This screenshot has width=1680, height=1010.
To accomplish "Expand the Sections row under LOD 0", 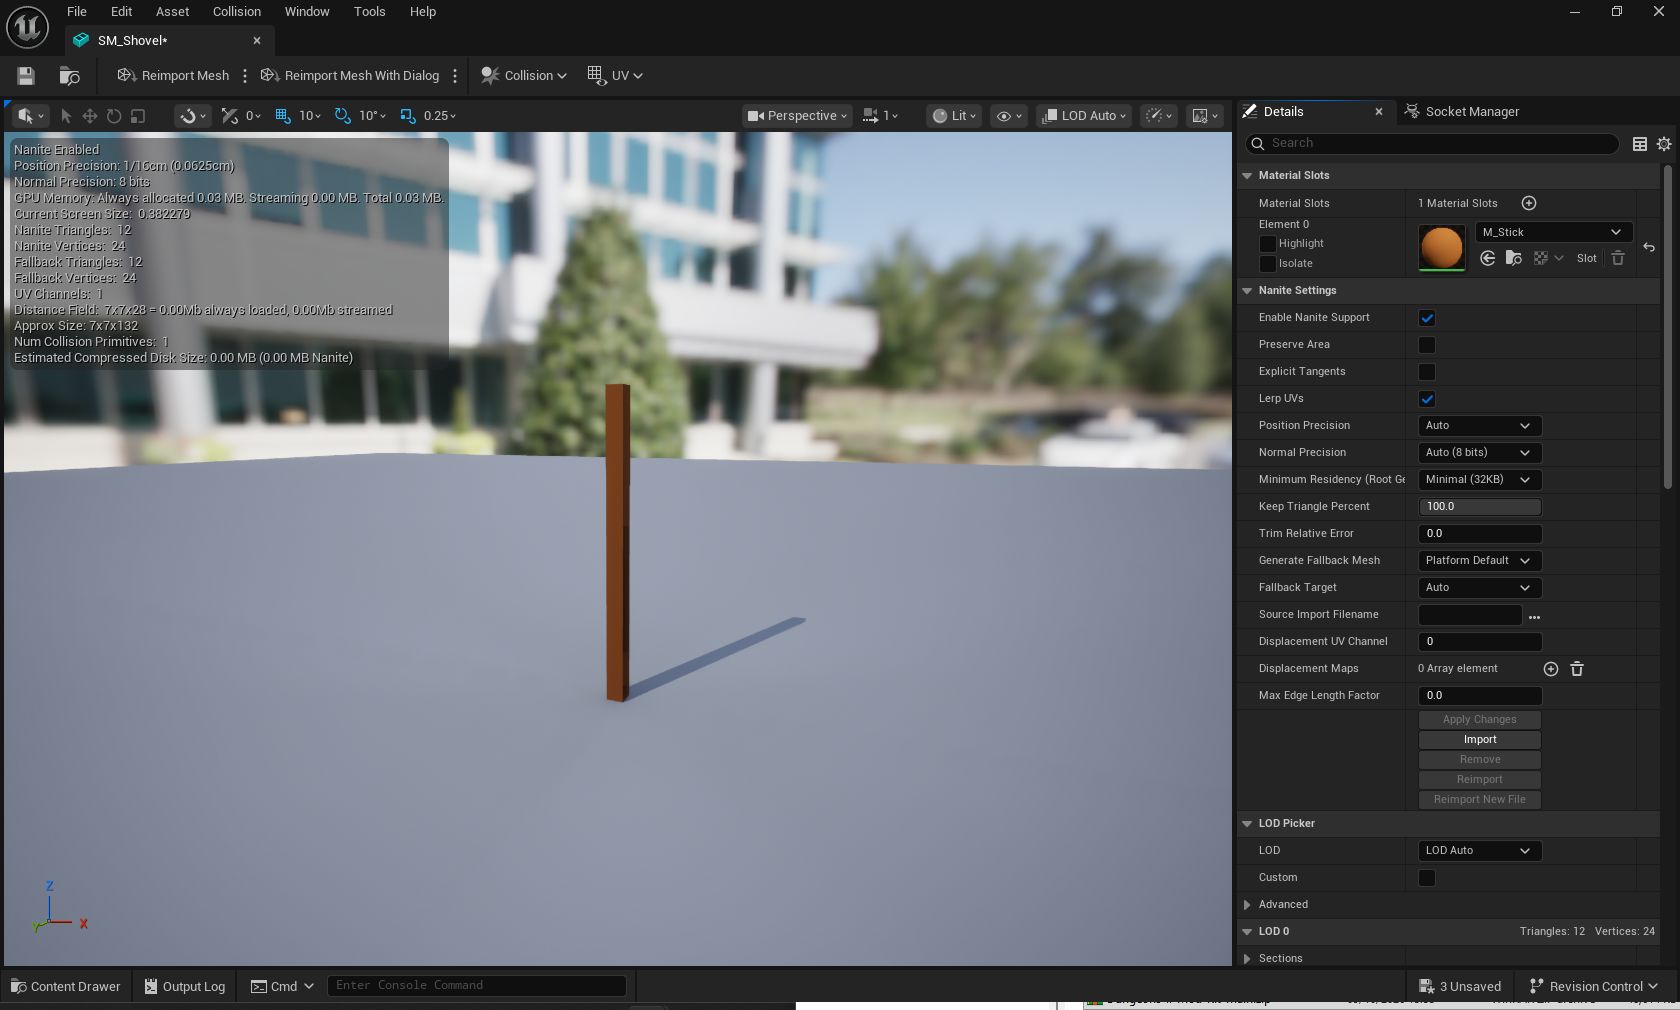I will 1247,959.
